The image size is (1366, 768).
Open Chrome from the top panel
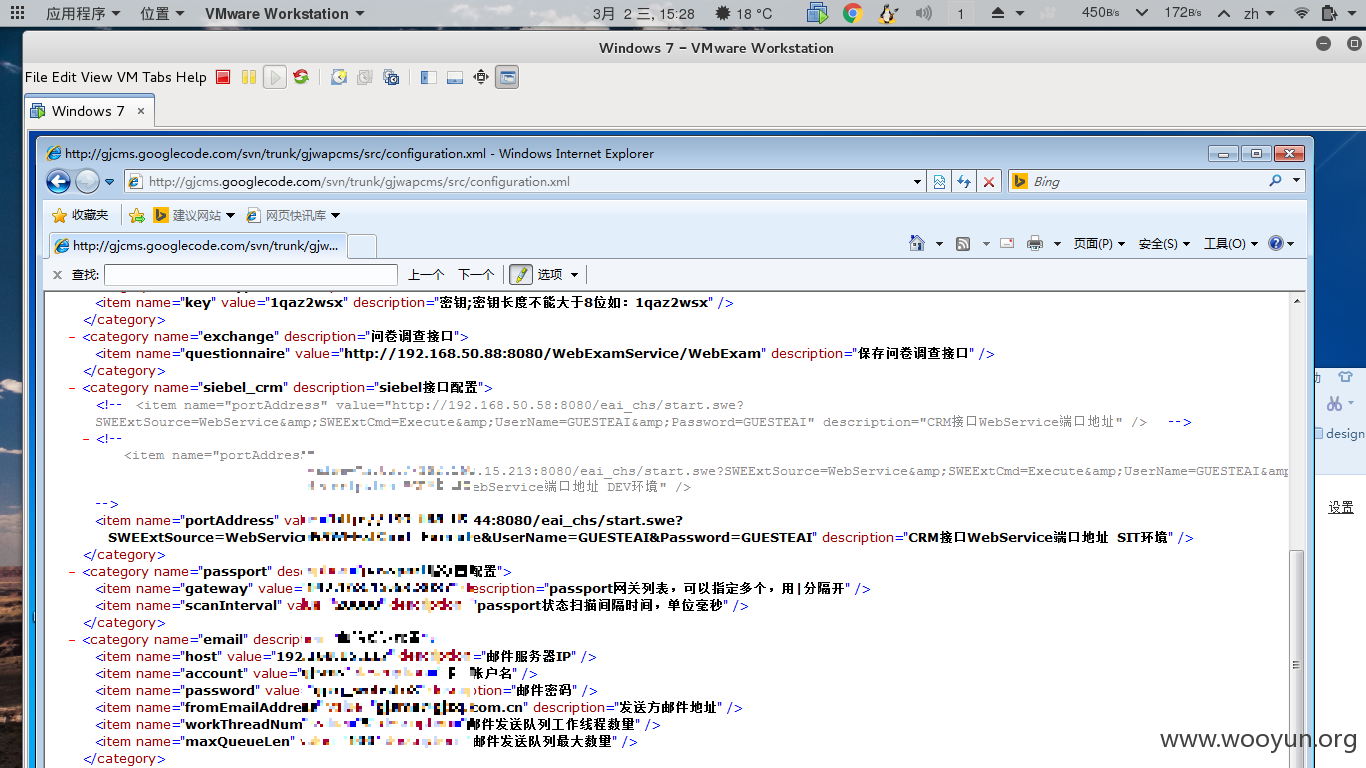pos(852,13)
